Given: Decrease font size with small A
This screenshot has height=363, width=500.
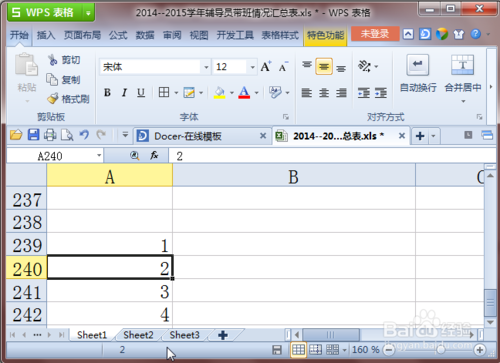Looking at the screenshot, I should click(283, 67).
